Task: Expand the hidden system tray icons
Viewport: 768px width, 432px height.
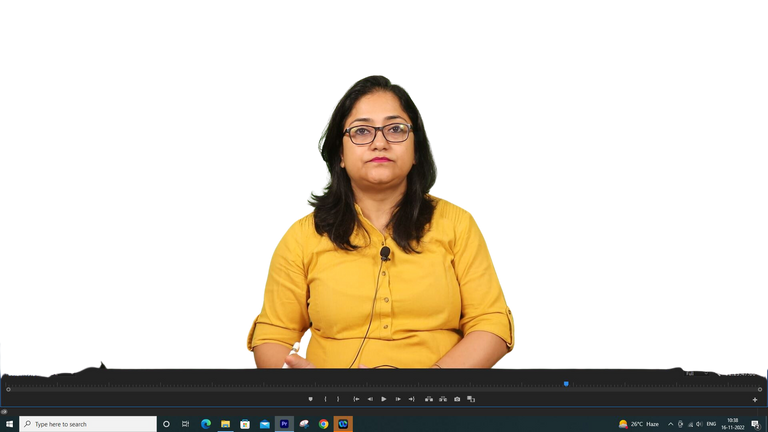Action: [670, 424]
